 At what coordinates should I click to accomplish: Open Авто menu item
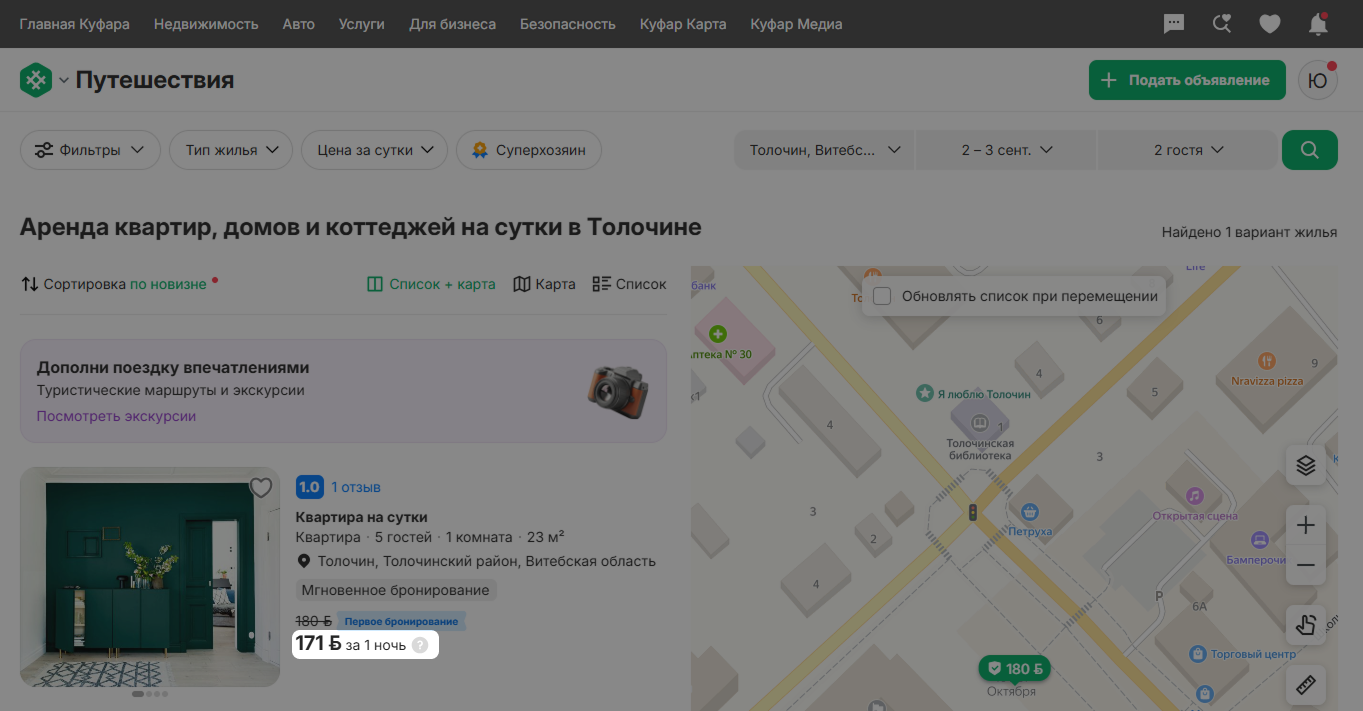click(x=299, y=24)
